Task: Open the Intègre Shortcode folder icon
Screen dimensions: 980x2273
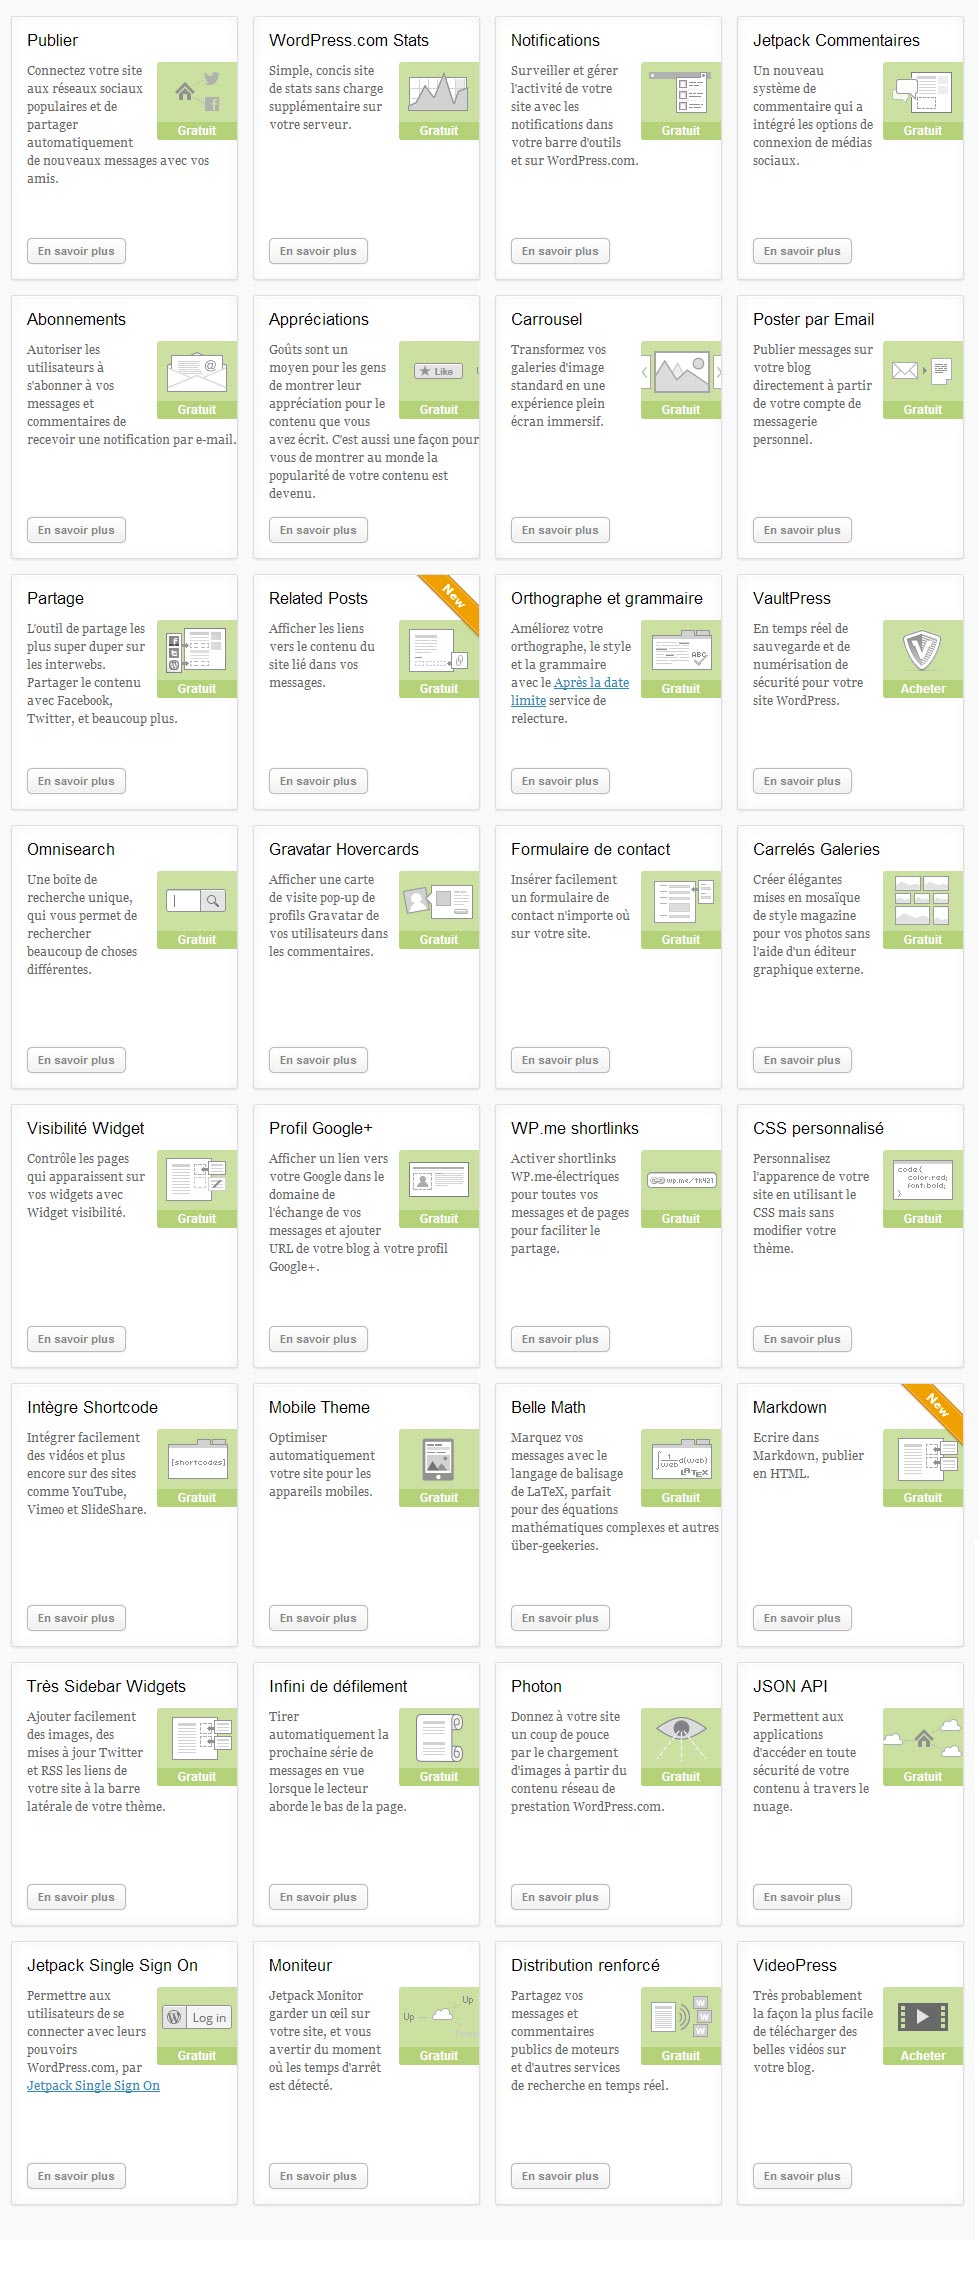Action: [x=197, y=1459]
